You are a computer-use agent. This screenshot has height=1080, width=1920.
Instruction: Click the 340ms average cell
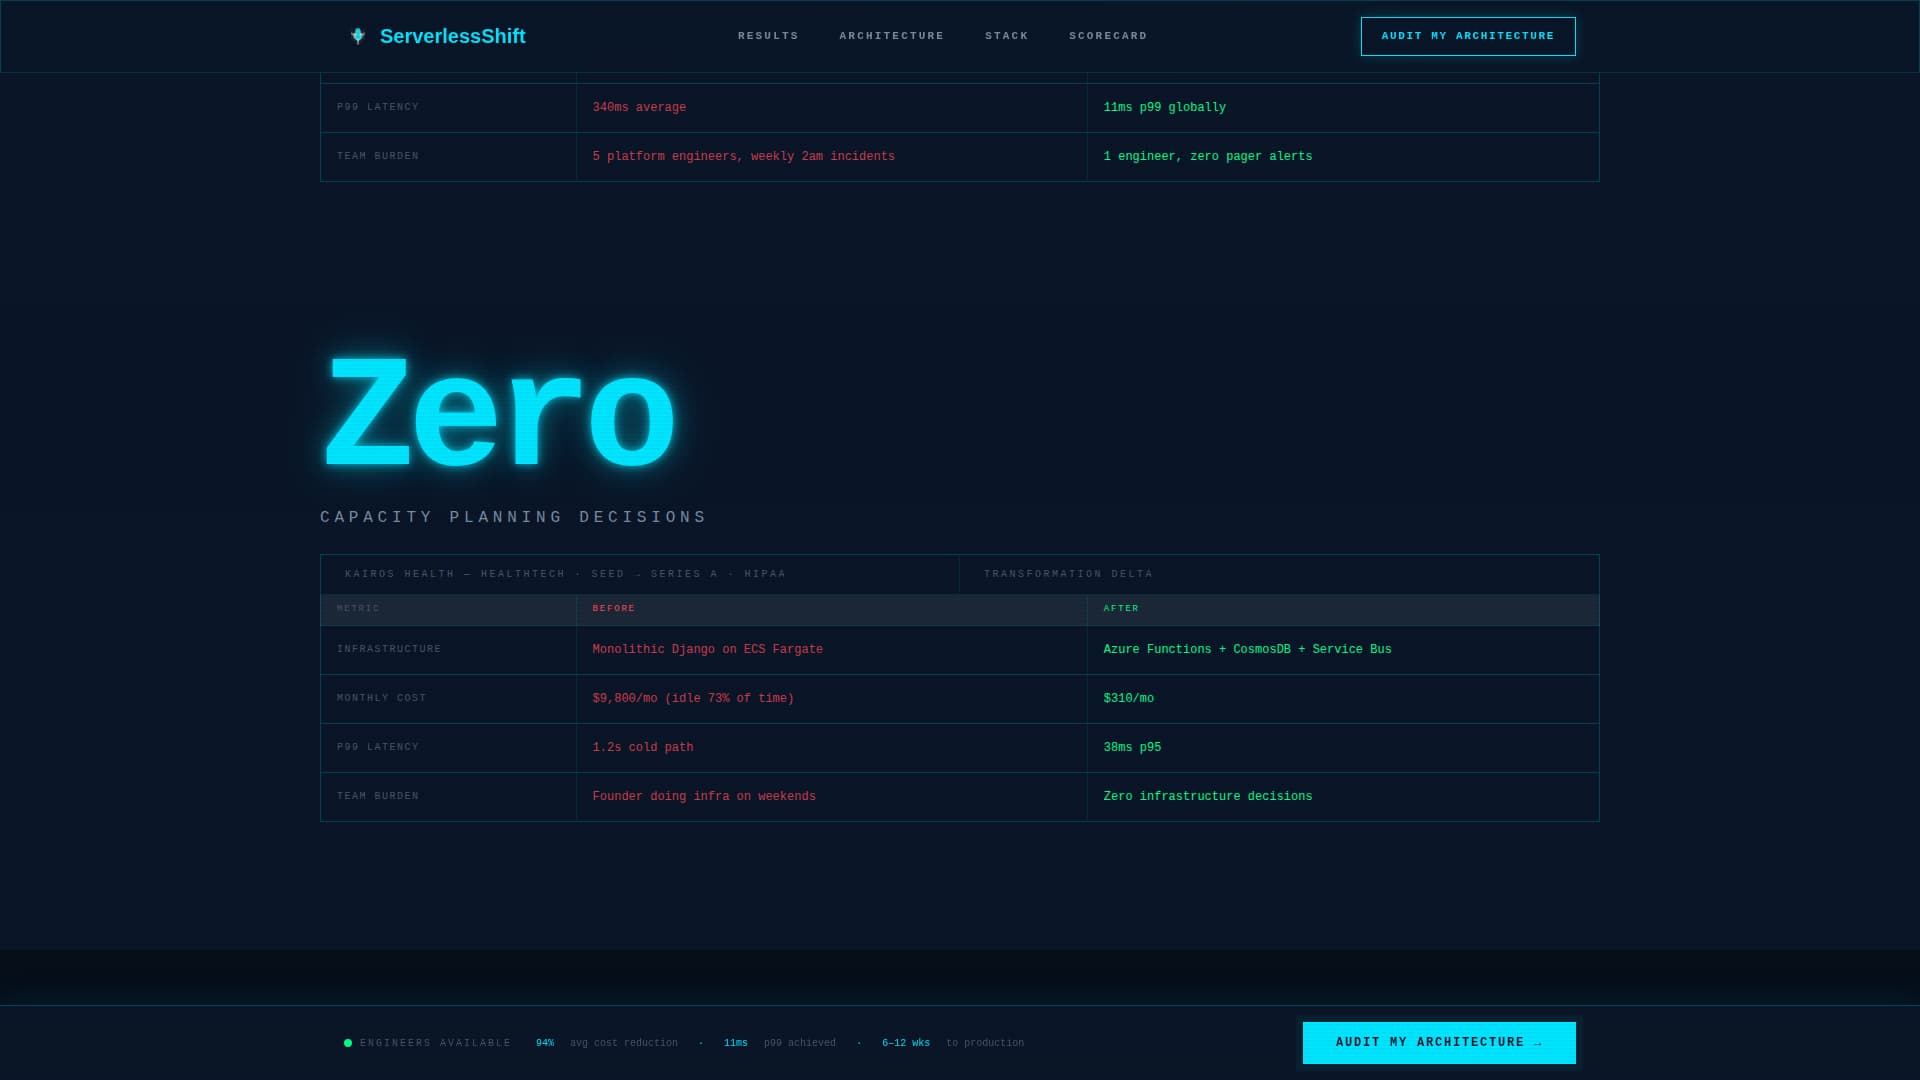[x=831, y=108]
